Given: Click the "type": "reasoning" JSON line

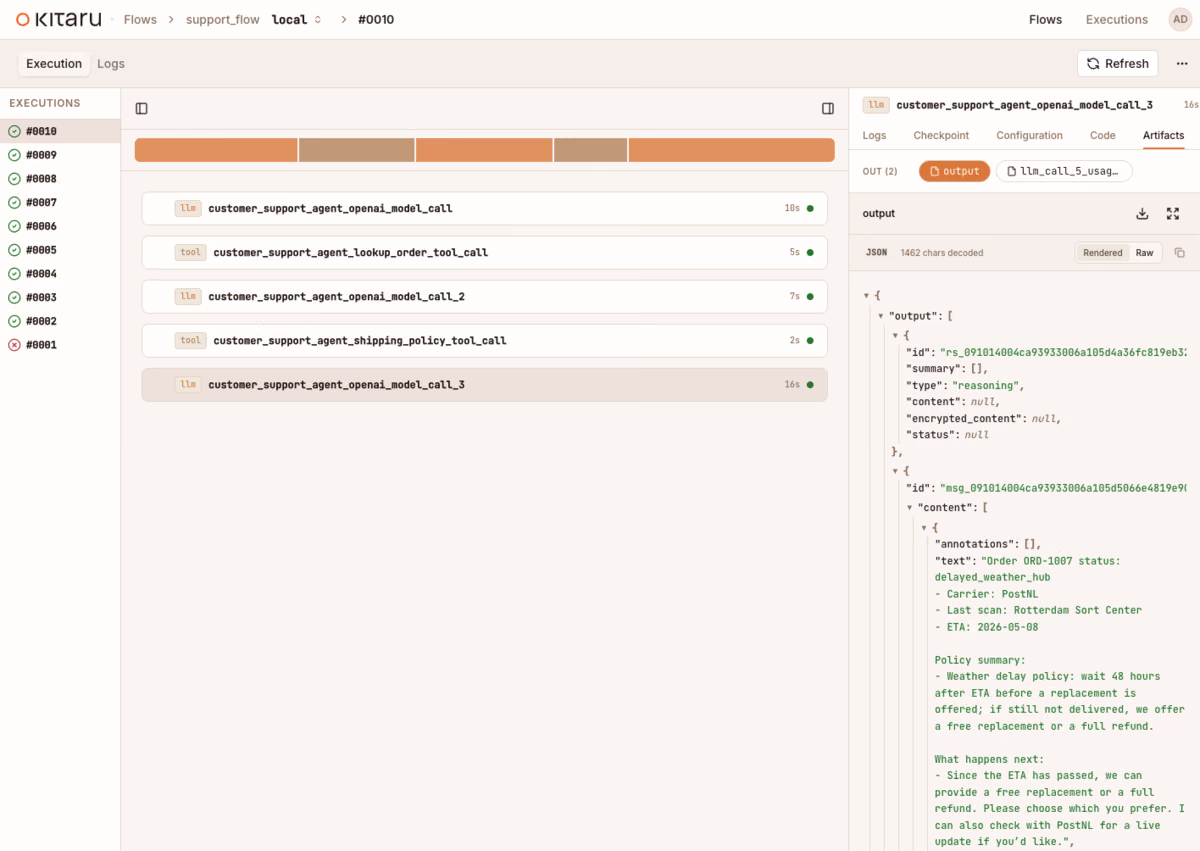Looking at the screenshot, I should pos(965,385).
